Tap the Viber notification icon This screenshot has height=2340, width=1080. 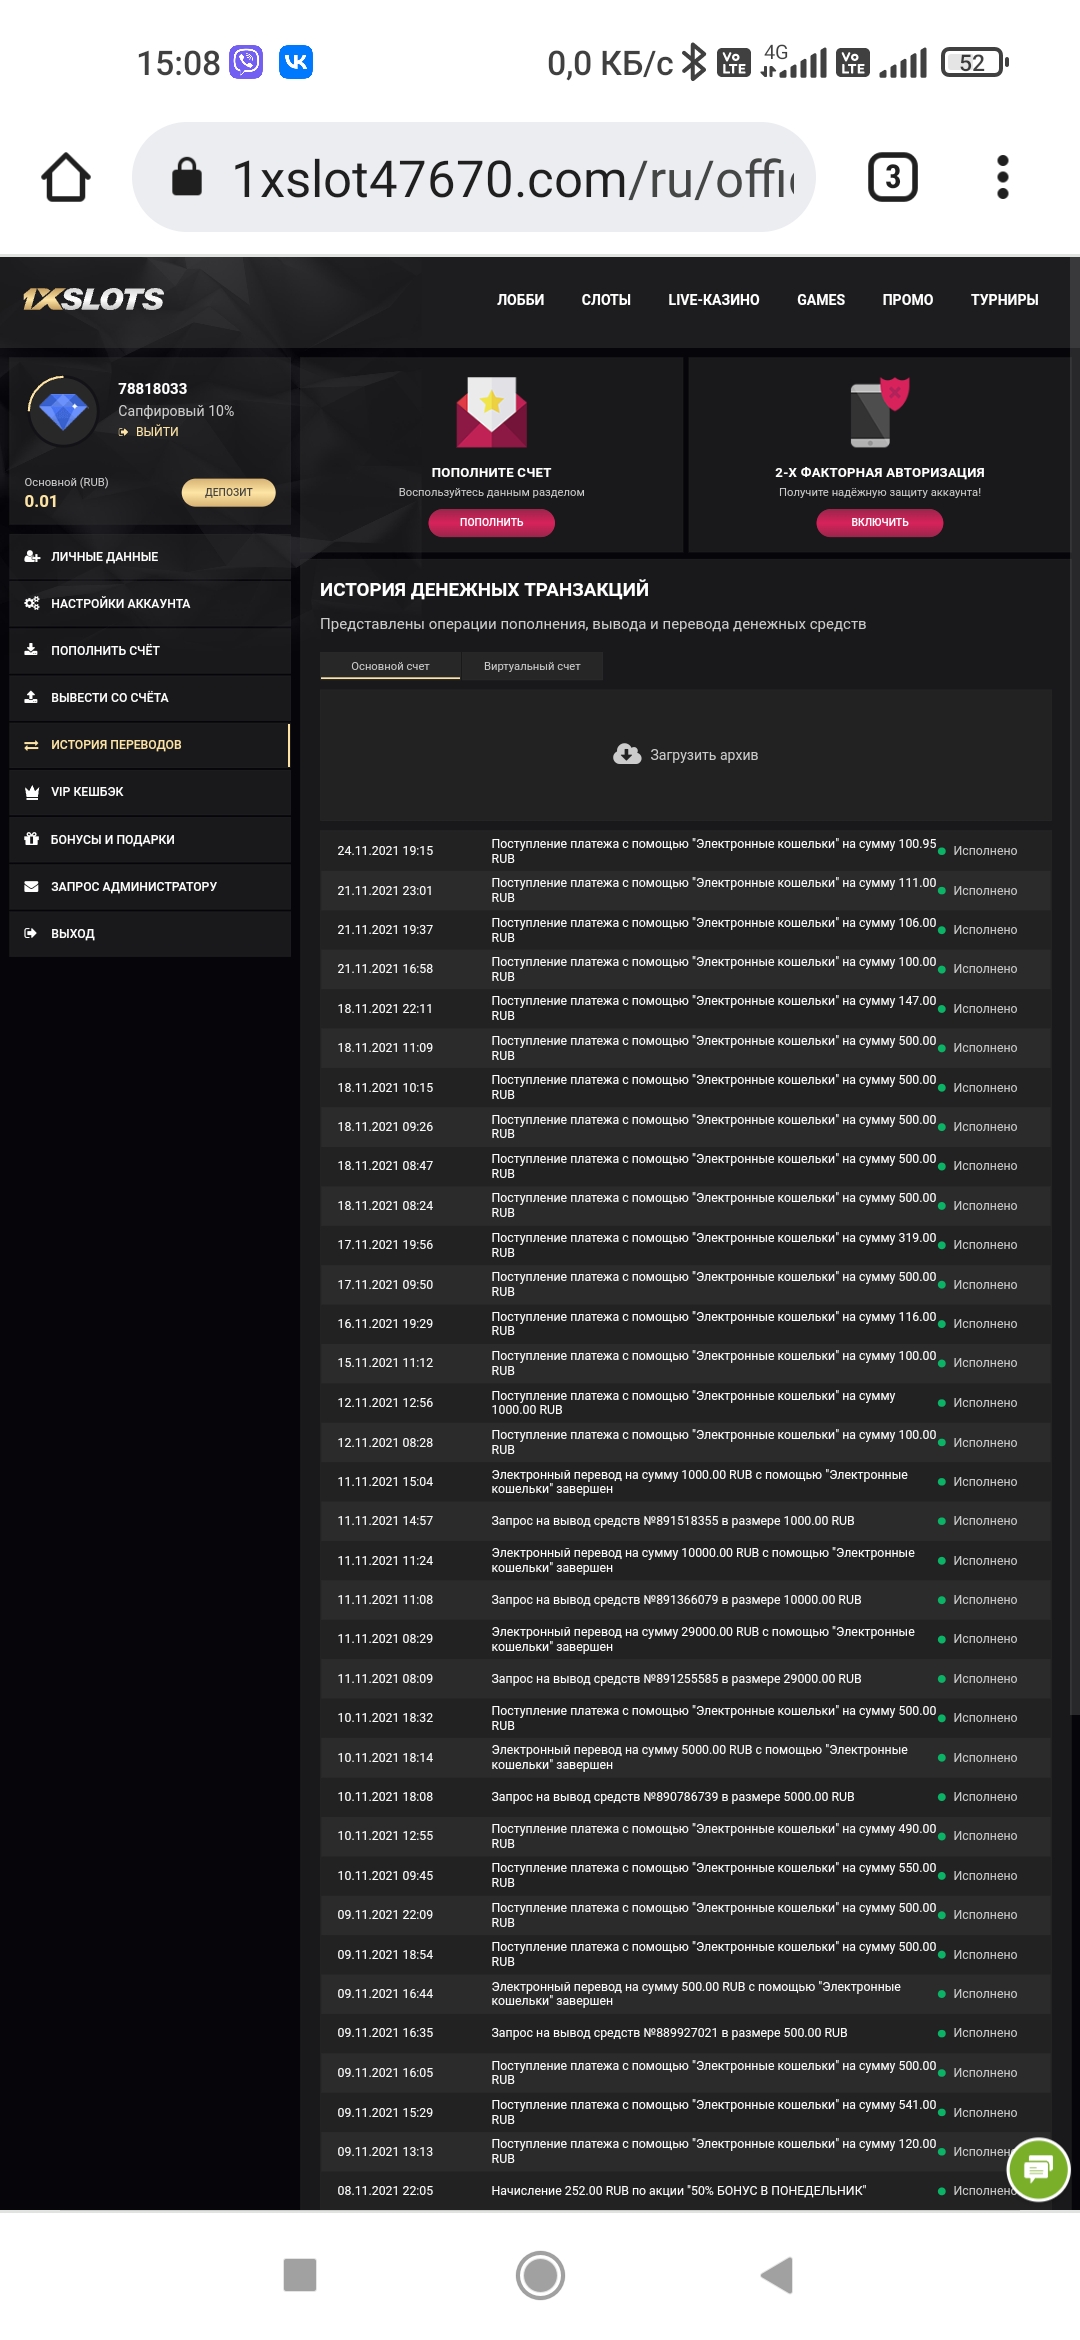pyautogui.click(x=246, y=62)
